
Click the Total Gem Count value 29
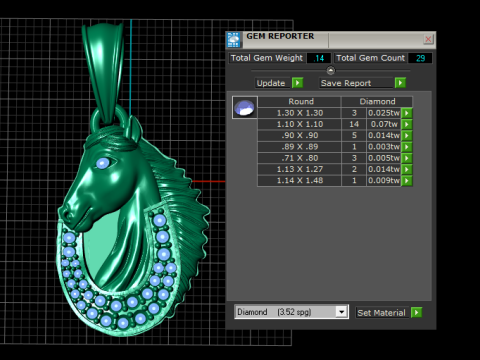[420, 58]
